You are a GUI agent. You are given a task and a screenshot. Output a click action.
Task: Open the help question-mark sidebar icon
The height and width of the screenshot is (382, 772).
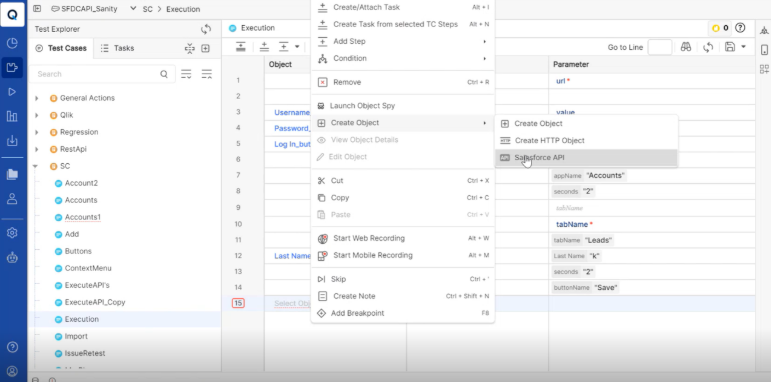click(x=12, y=347)
